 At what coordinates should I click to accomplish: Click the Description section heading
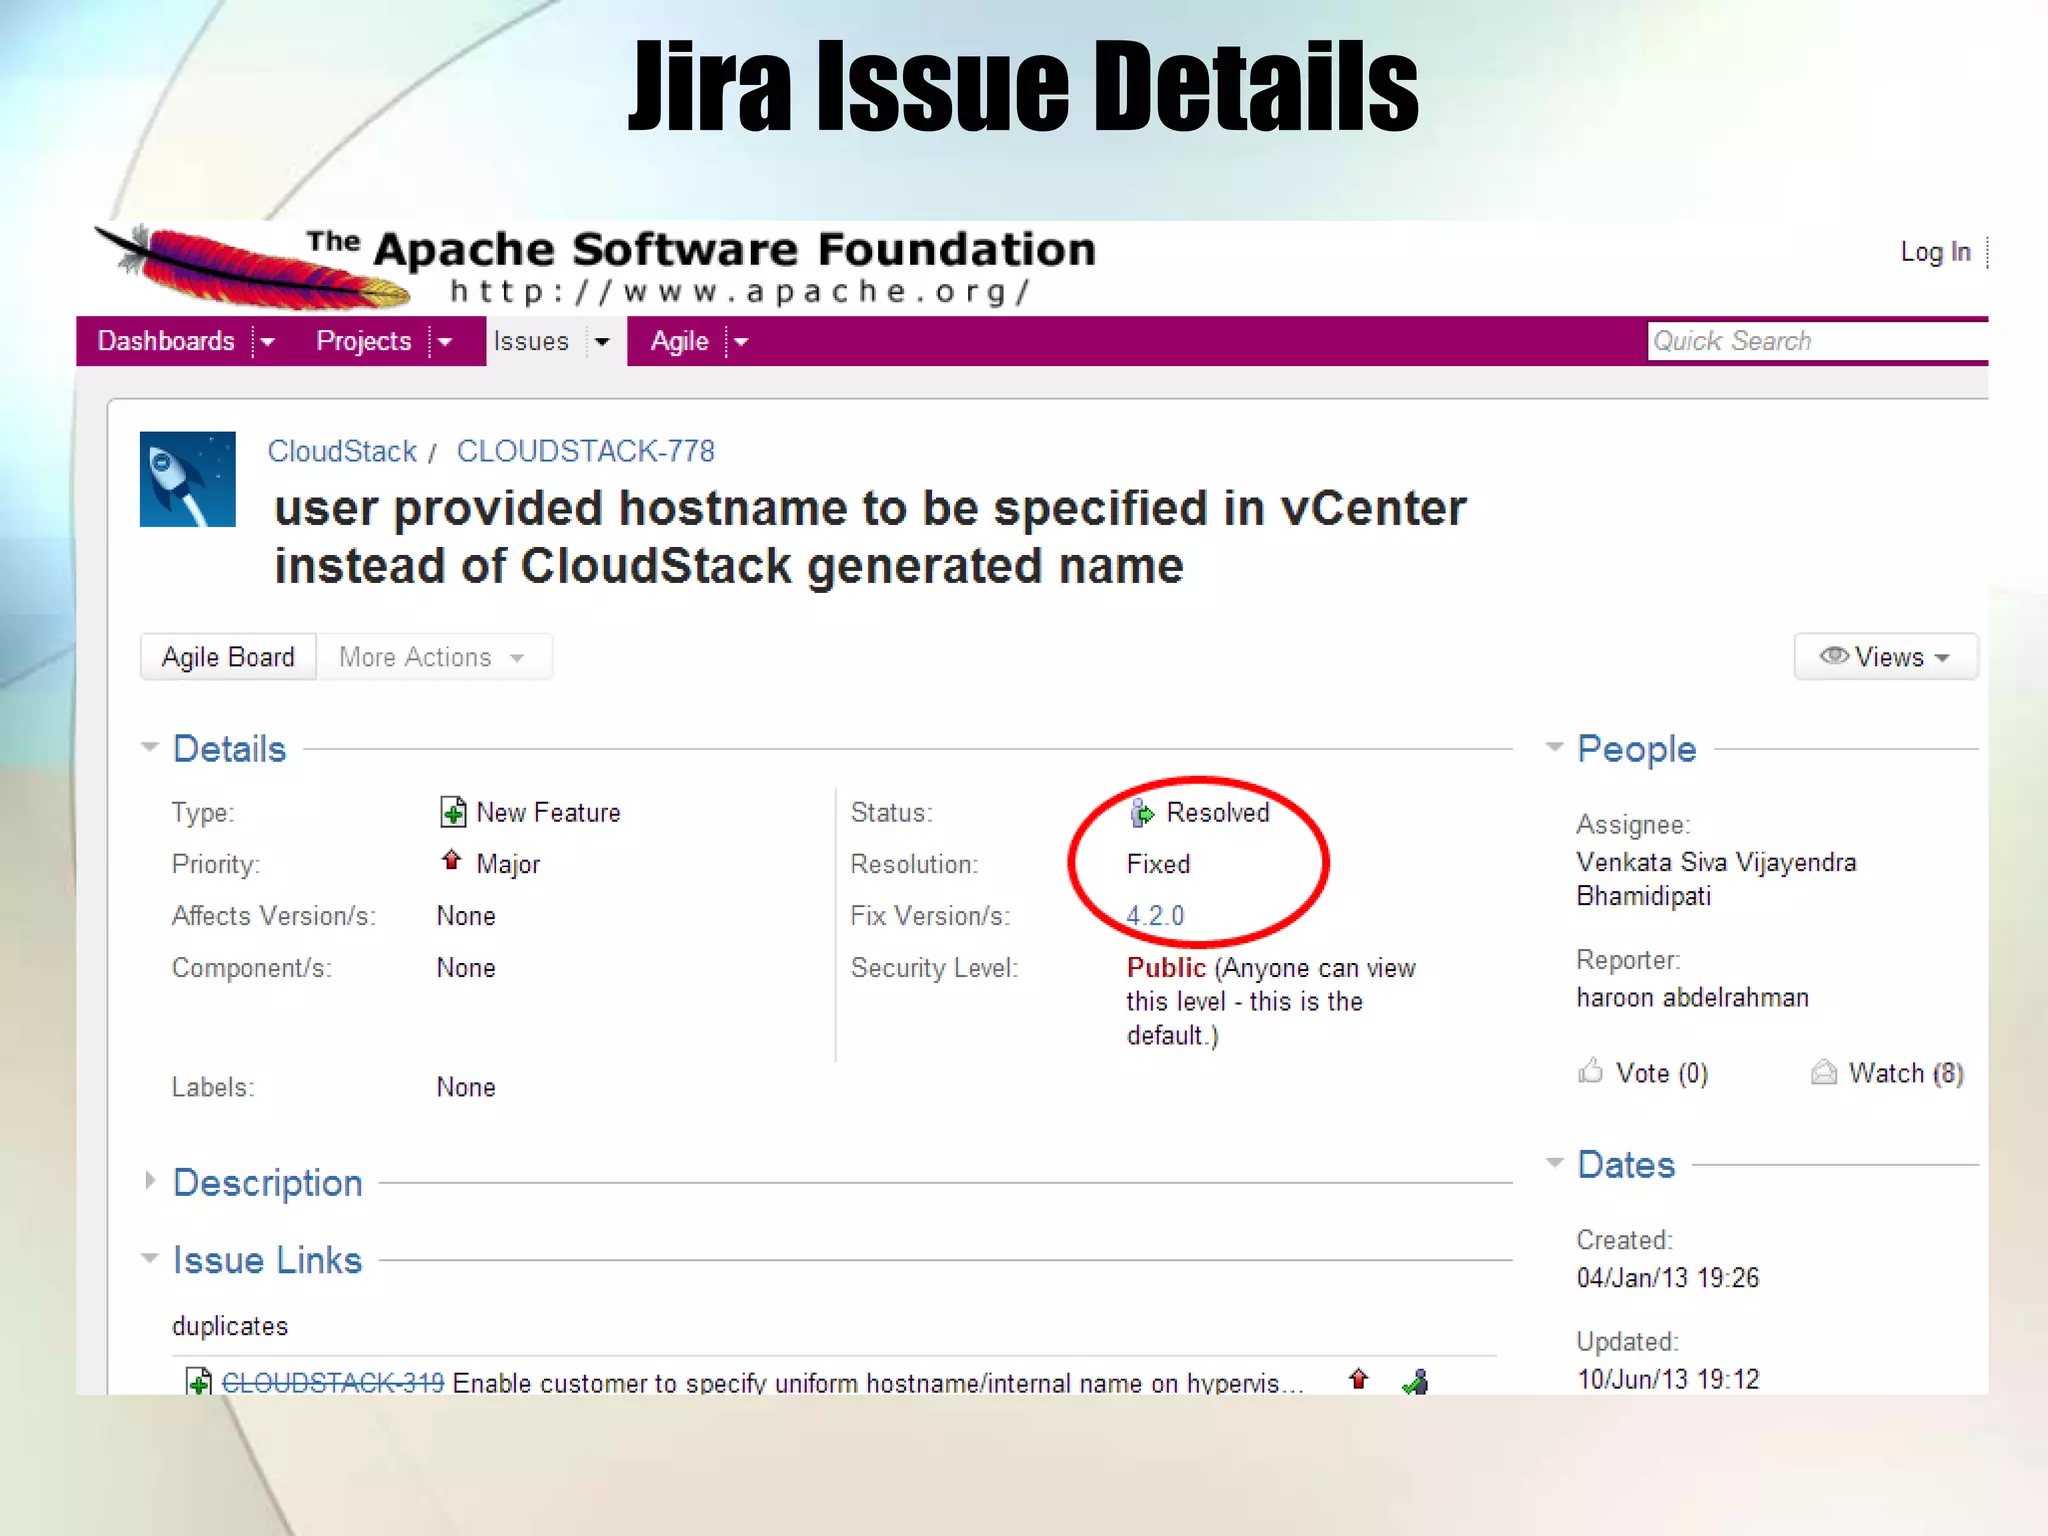coord(267,1183)
